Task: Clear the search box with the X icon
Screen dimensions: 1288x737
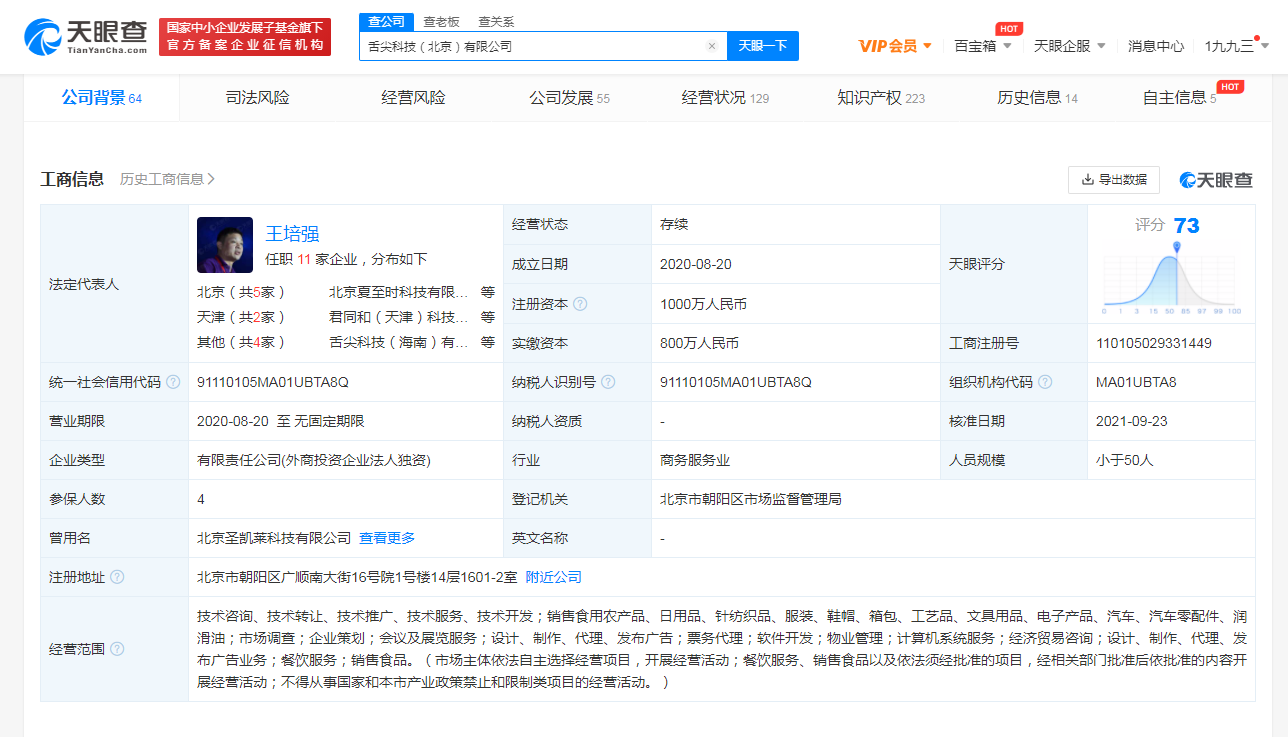Action: coord(711,46)
